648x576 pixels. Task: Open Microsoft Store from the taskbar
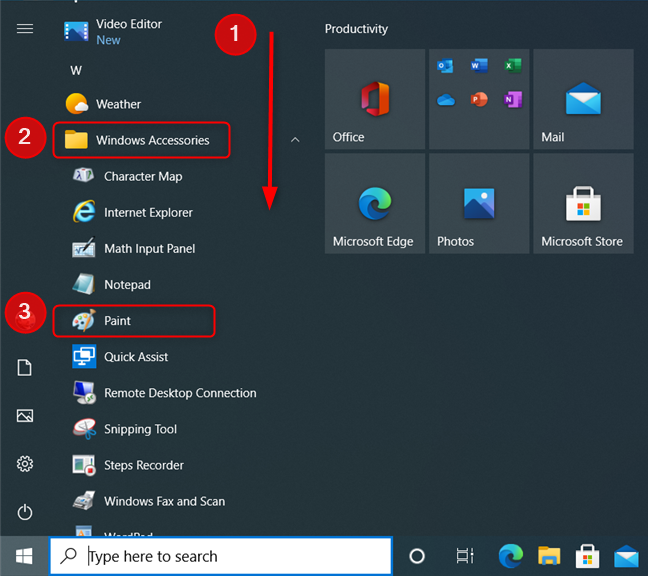[x=587, y=556]
